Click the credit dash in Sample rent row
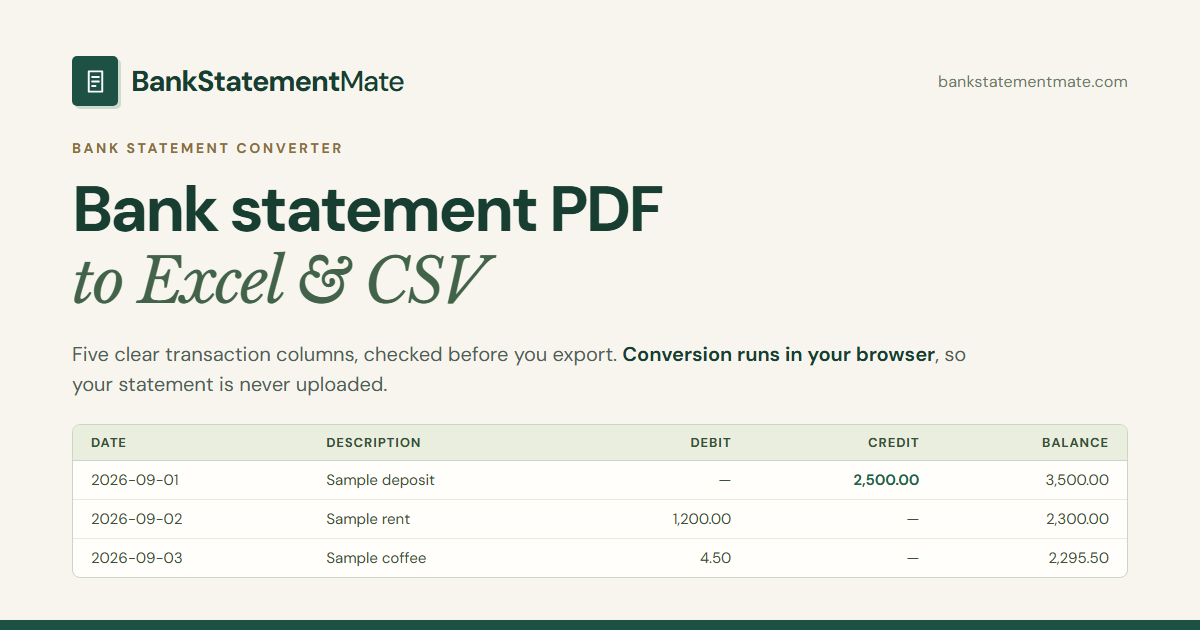Viewport: 1200px width, 630px height. pos(912,519)
